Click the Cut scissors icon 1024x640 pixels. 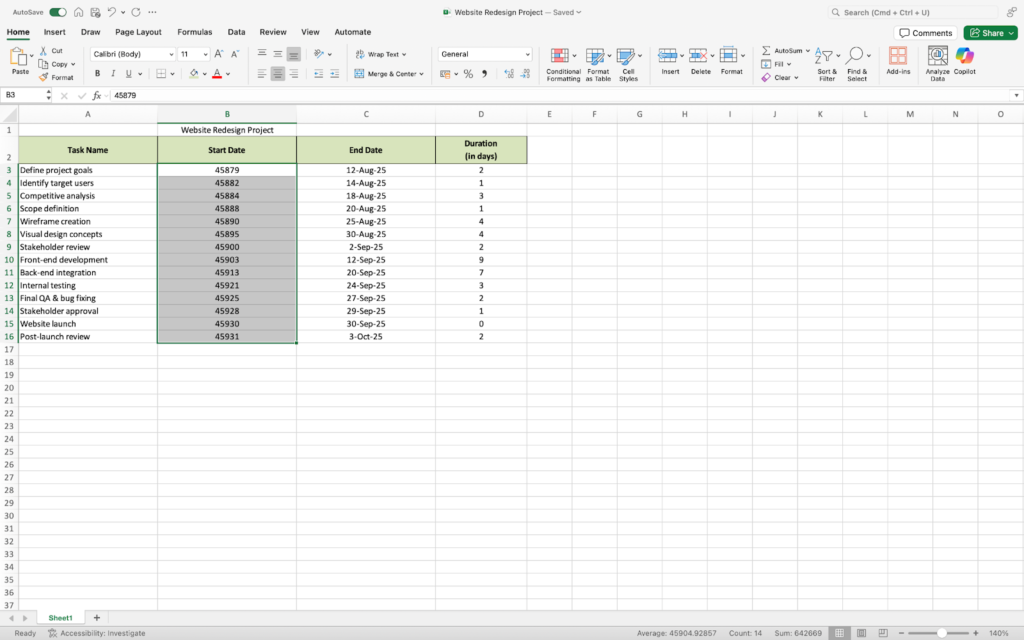click(x=44, y=51)
